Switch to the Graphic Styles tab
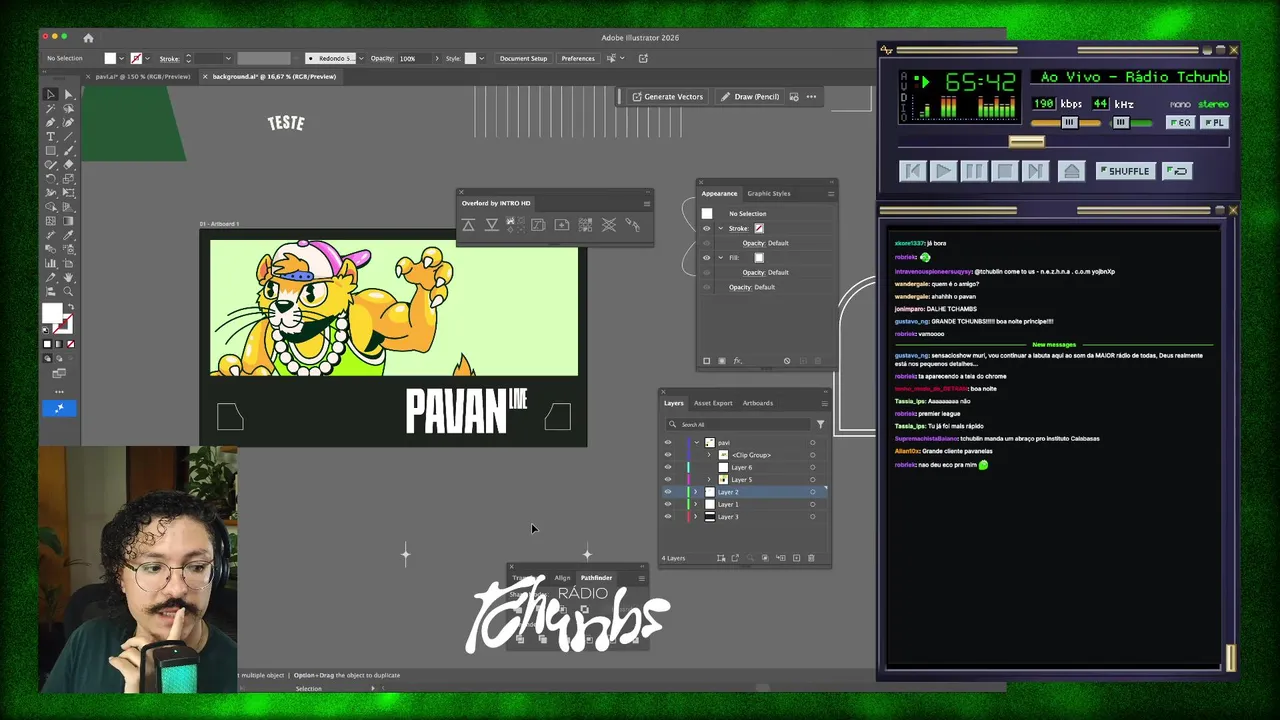 769,193
